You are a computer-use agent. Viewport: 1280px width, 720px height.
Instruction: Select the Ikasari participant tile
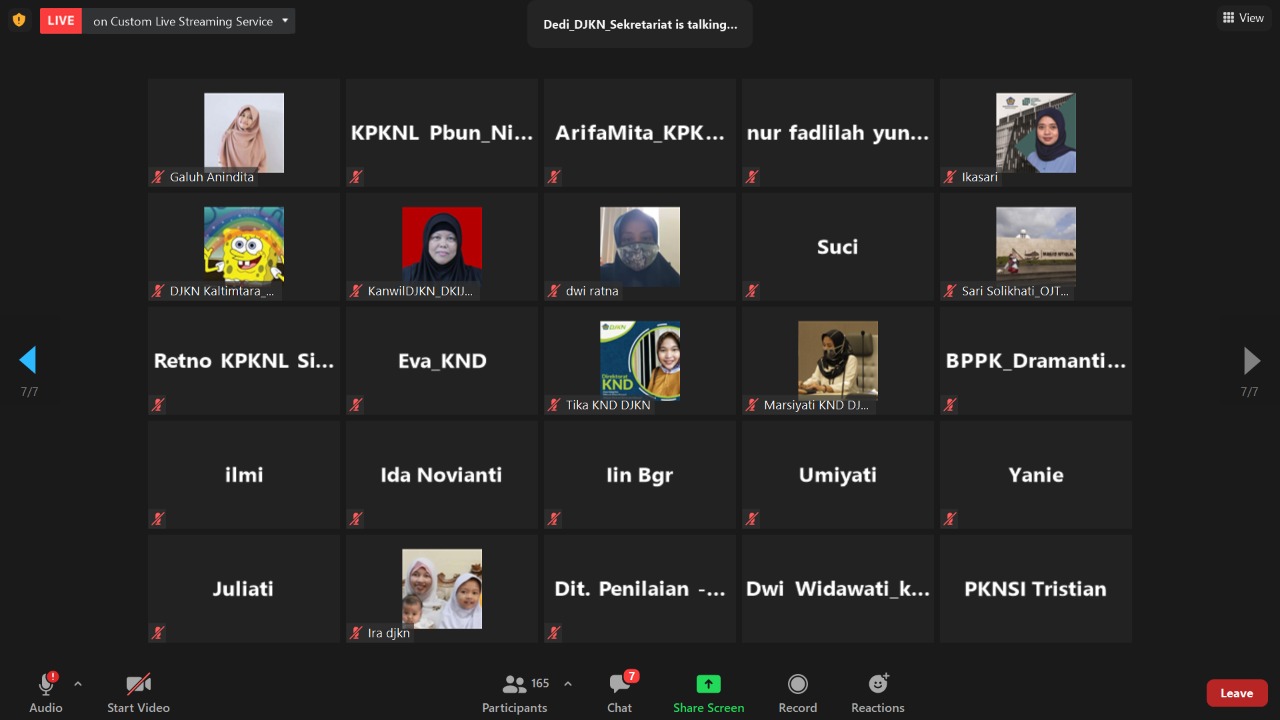pyautogui.click(x=1035, y=133)
